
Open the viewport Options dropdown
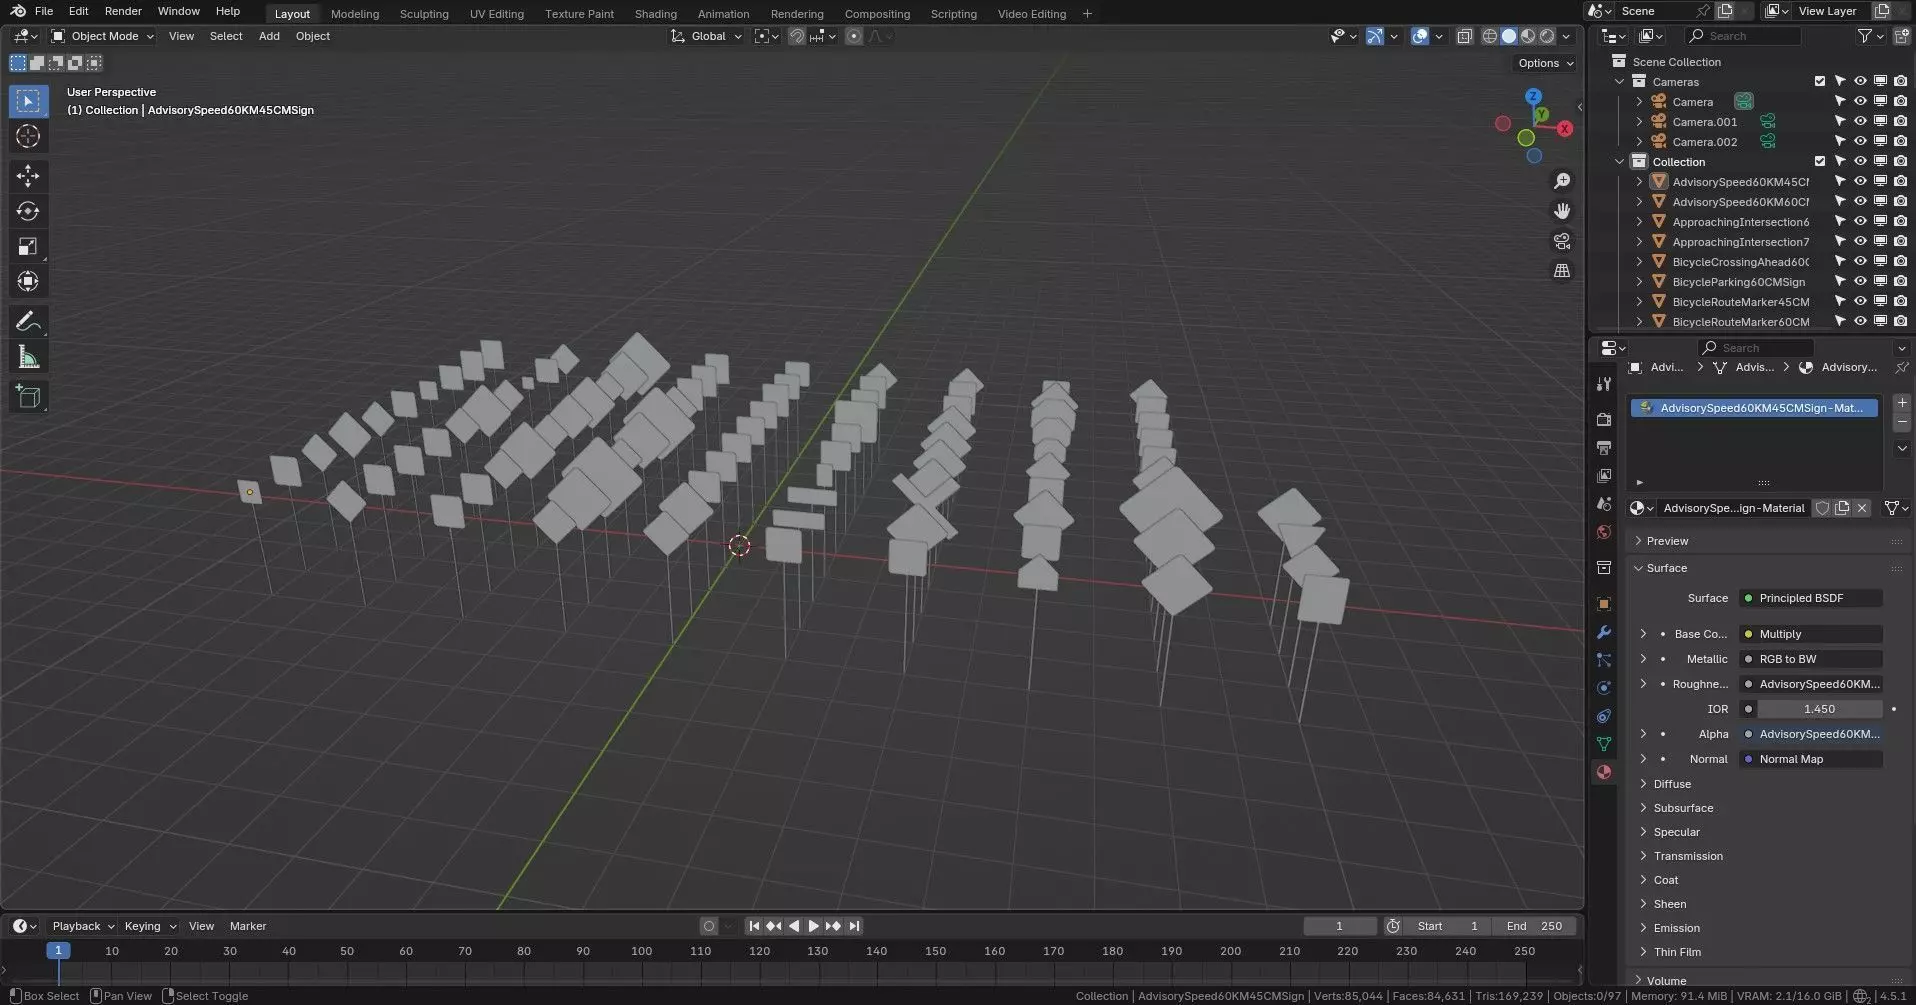click(1545, 63)
